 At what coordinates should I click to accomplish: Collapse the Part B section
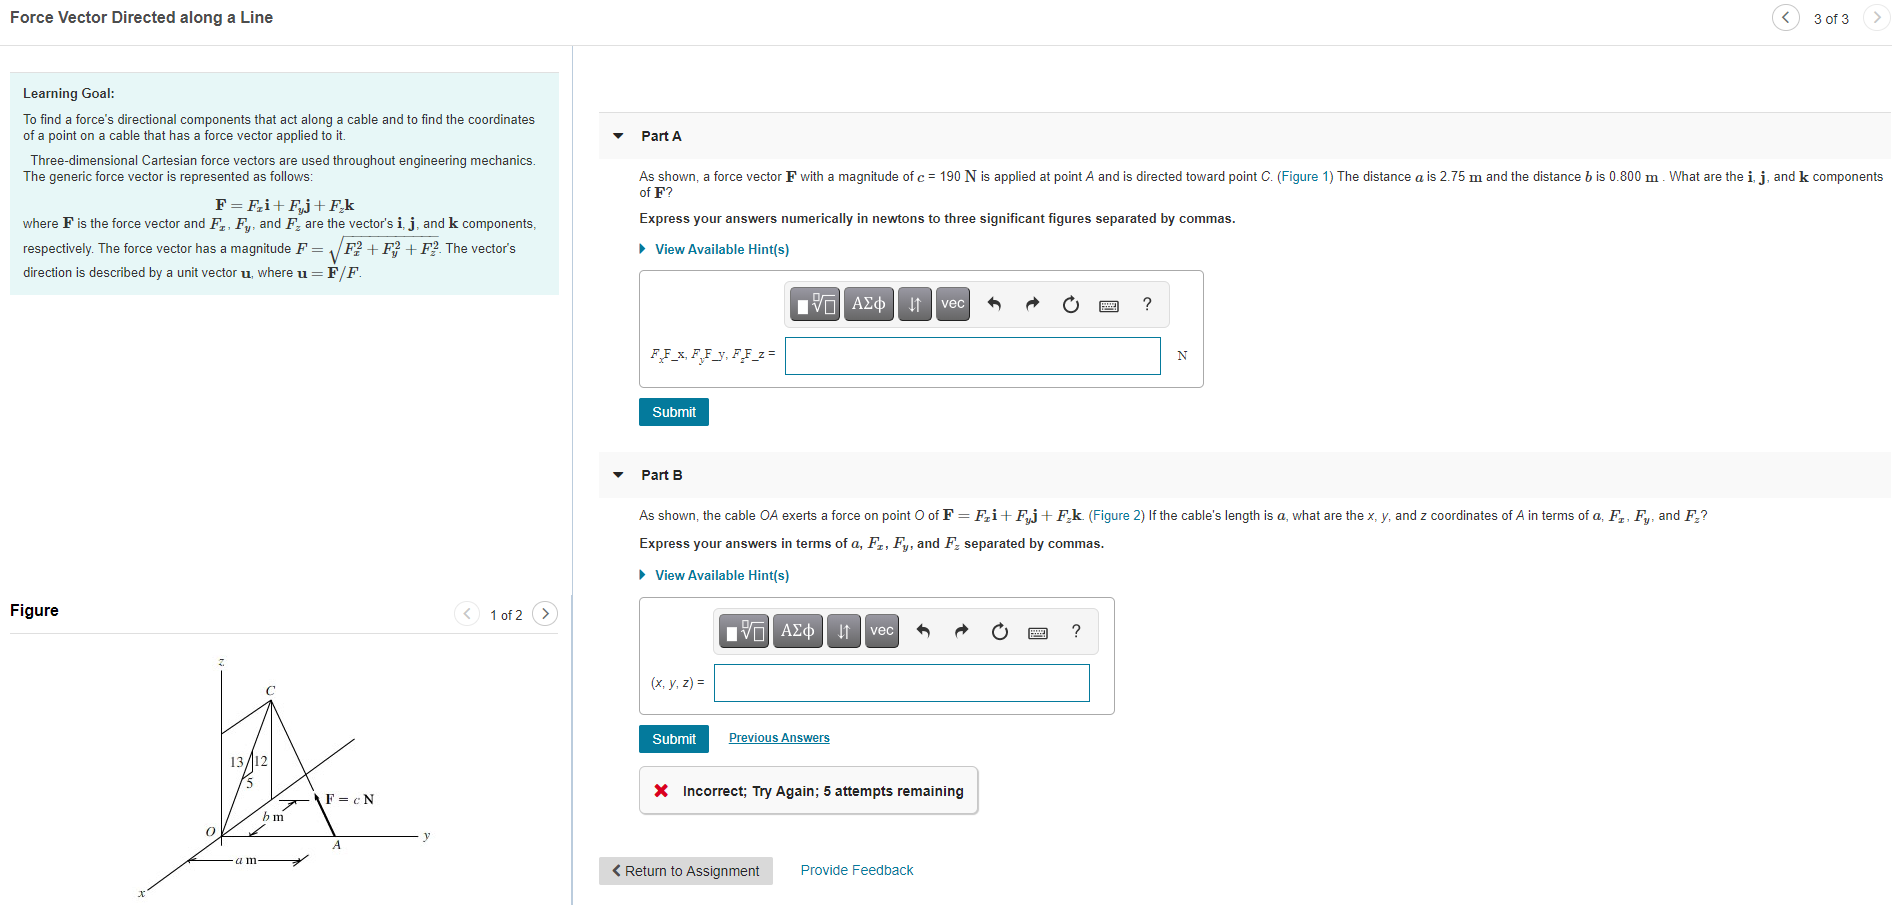click(617, 475)
